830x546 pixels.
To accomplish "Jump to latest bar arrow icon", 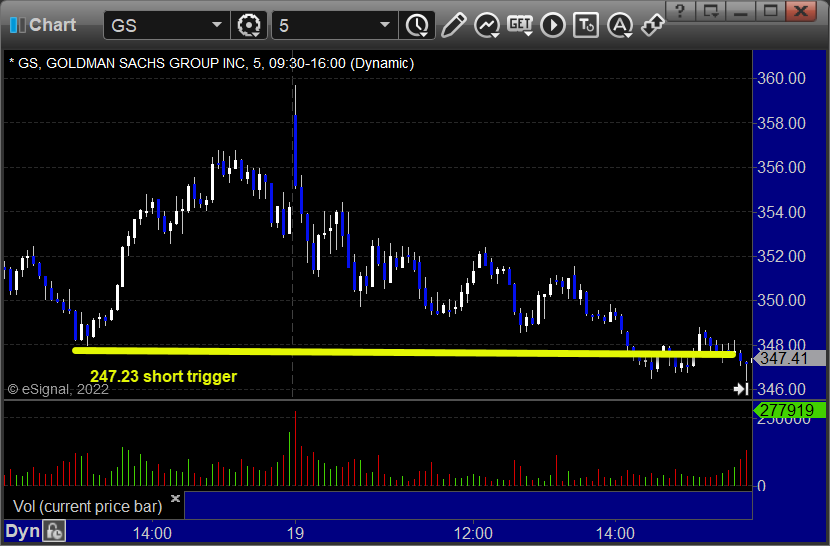I will pos(741,389).
